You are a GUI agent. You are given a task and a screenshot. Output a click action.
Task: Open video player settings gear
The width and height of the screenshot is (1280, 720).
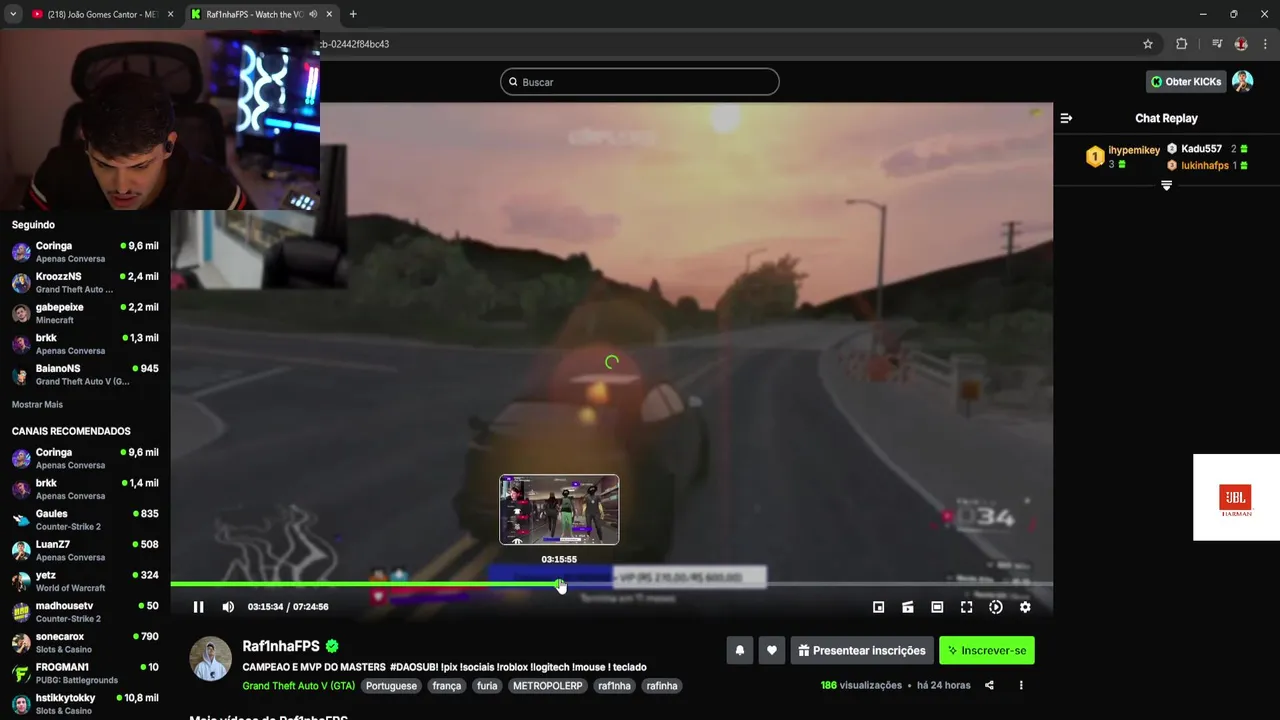point(1025,607)
